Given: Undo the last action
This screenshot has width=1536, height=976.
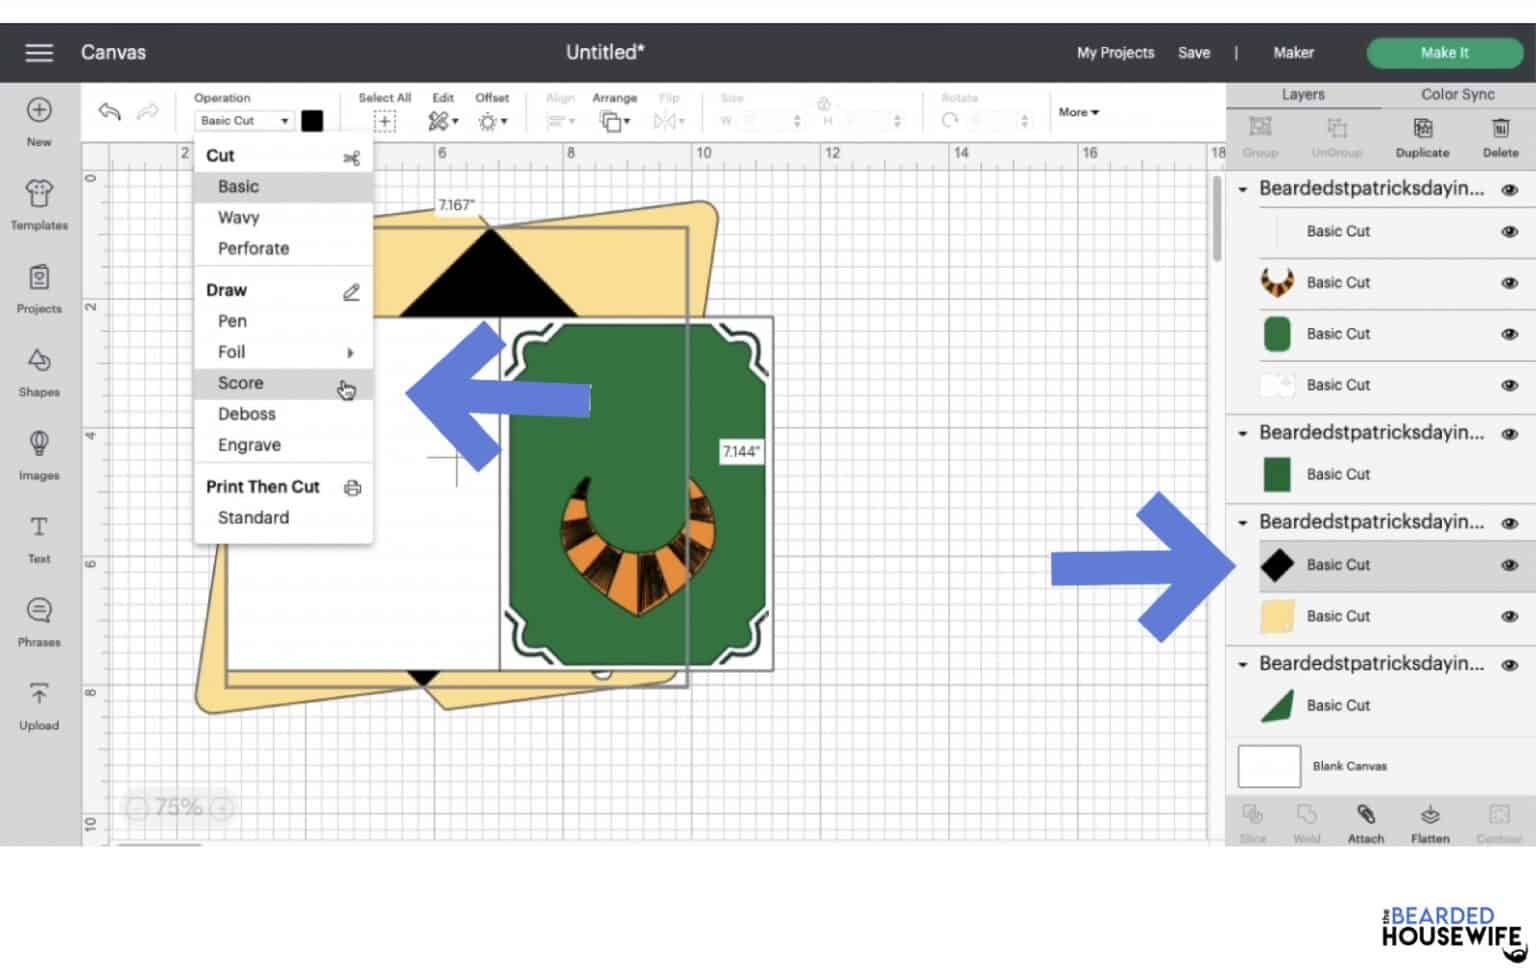Looking at the screenshot, I should click(x=110, y=112).
